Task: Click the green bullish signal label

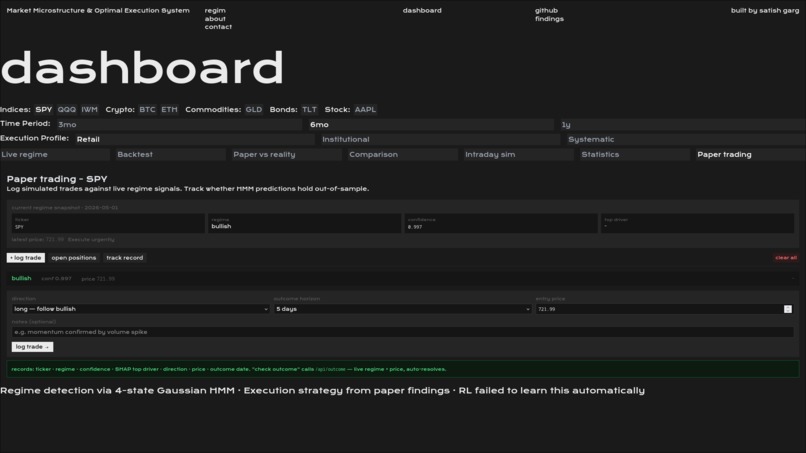Action: click(22, 278)
